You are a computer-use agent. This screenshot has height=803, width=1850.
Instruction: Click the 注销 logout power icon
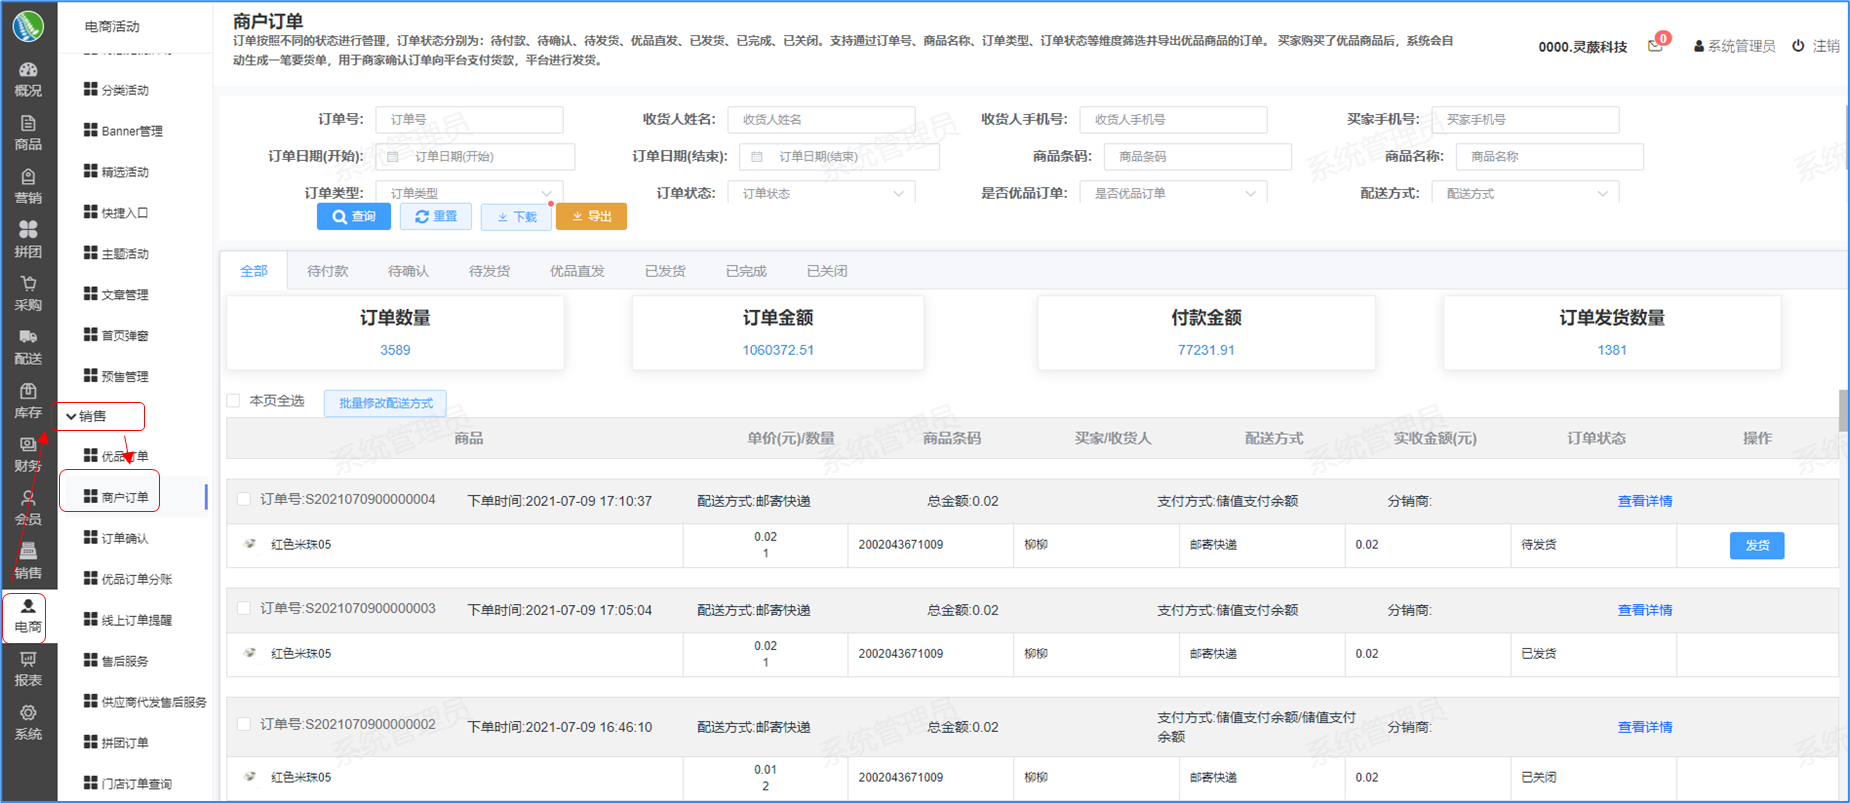point(1798,46)
